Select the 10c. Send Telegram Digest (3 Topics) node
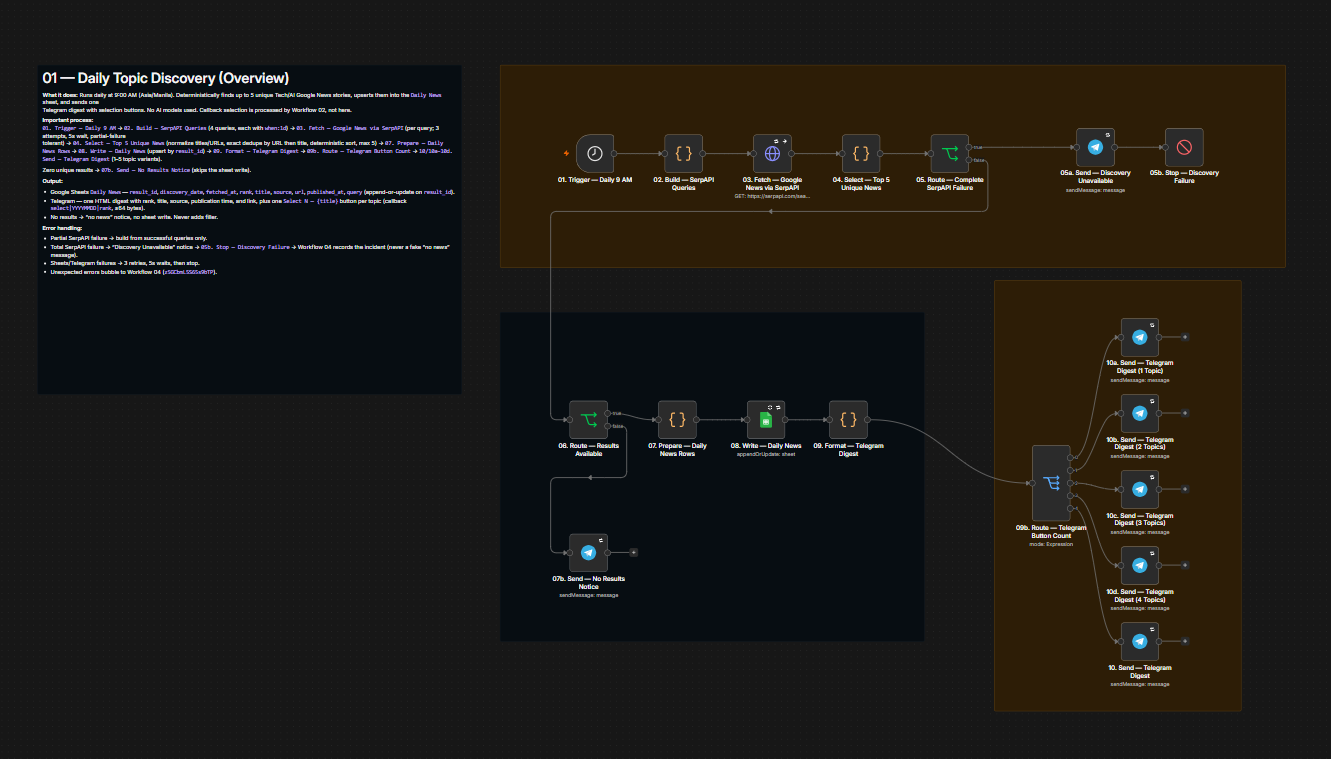The height and width of the screenshot is (759, 1331). click(x=1139, y=489)
